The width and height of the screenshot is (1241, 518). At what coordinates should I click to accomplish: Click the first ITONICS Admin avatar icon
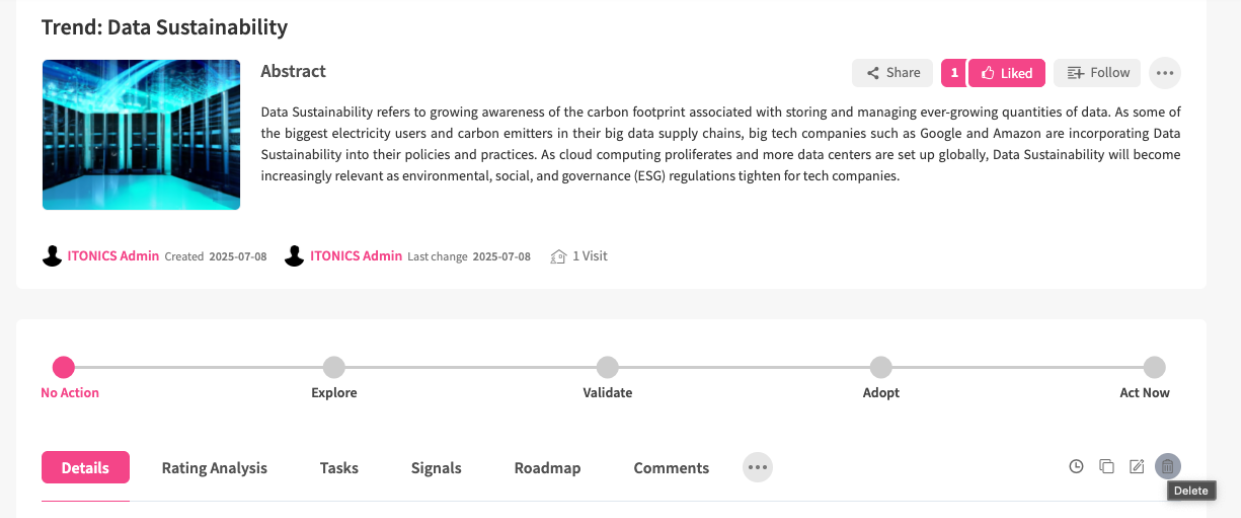pos(52,256)
